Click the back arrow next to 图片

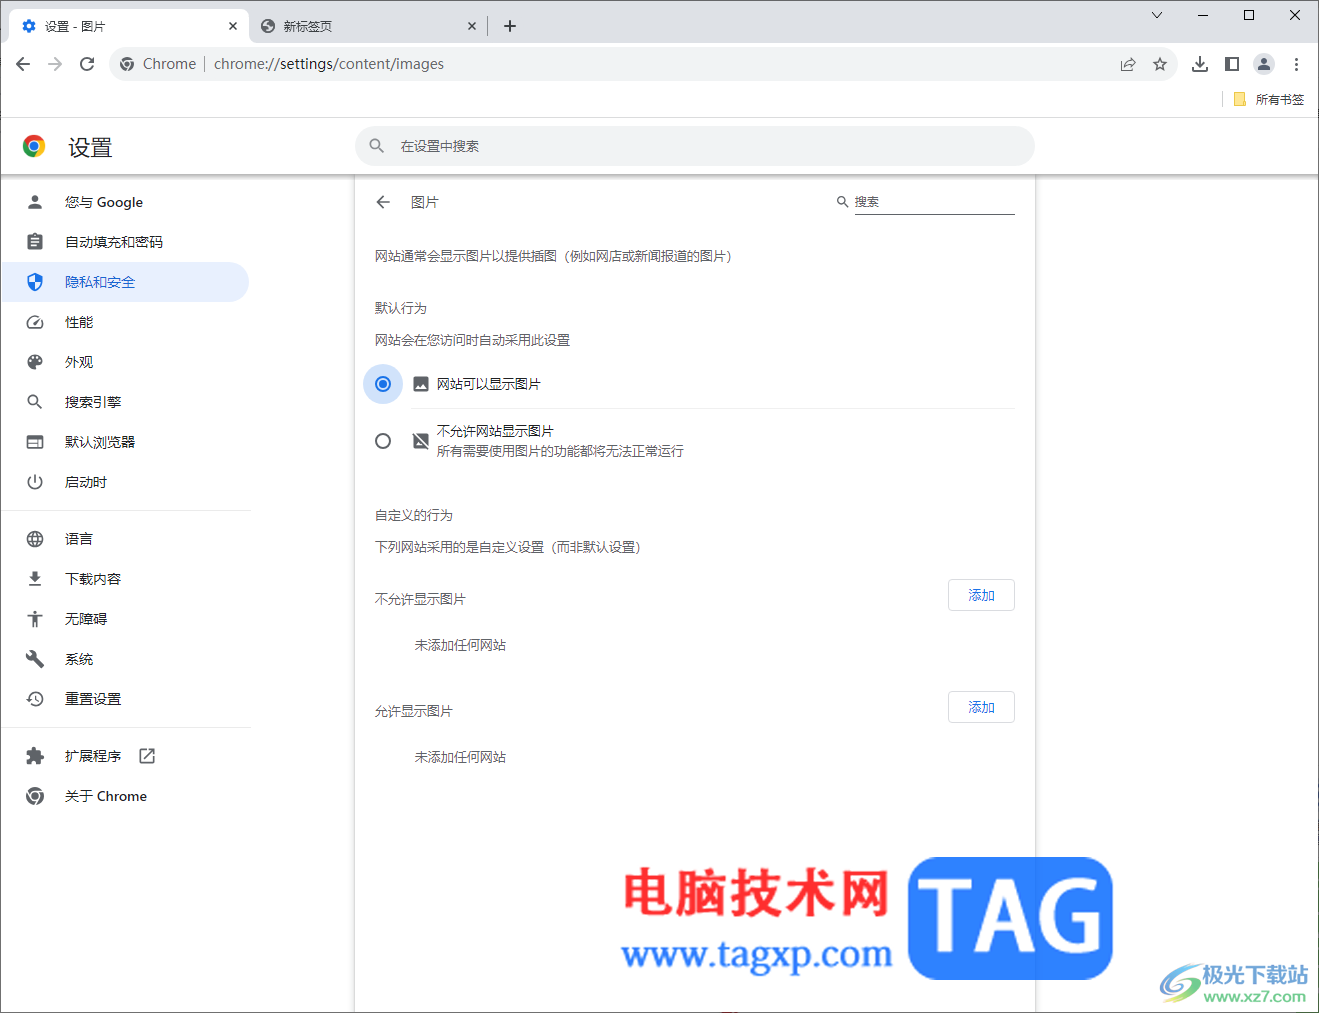tap(383, 202)
